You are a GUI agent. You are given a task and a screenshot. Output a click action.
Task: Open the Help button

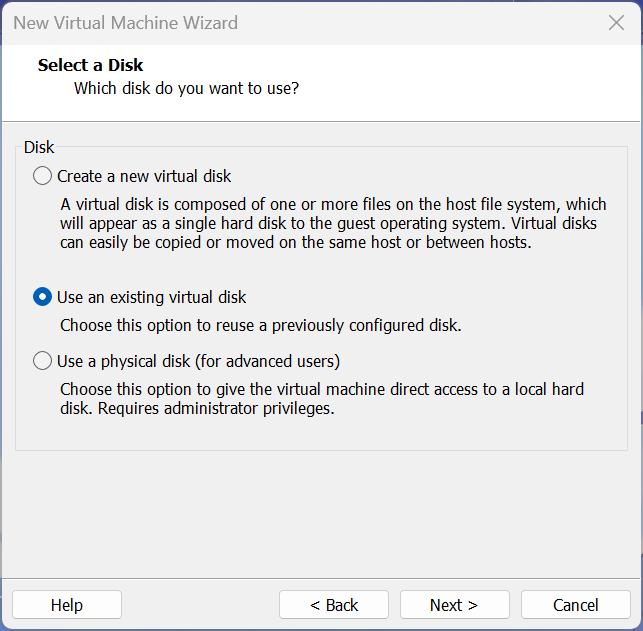click(x=67, y=605)
